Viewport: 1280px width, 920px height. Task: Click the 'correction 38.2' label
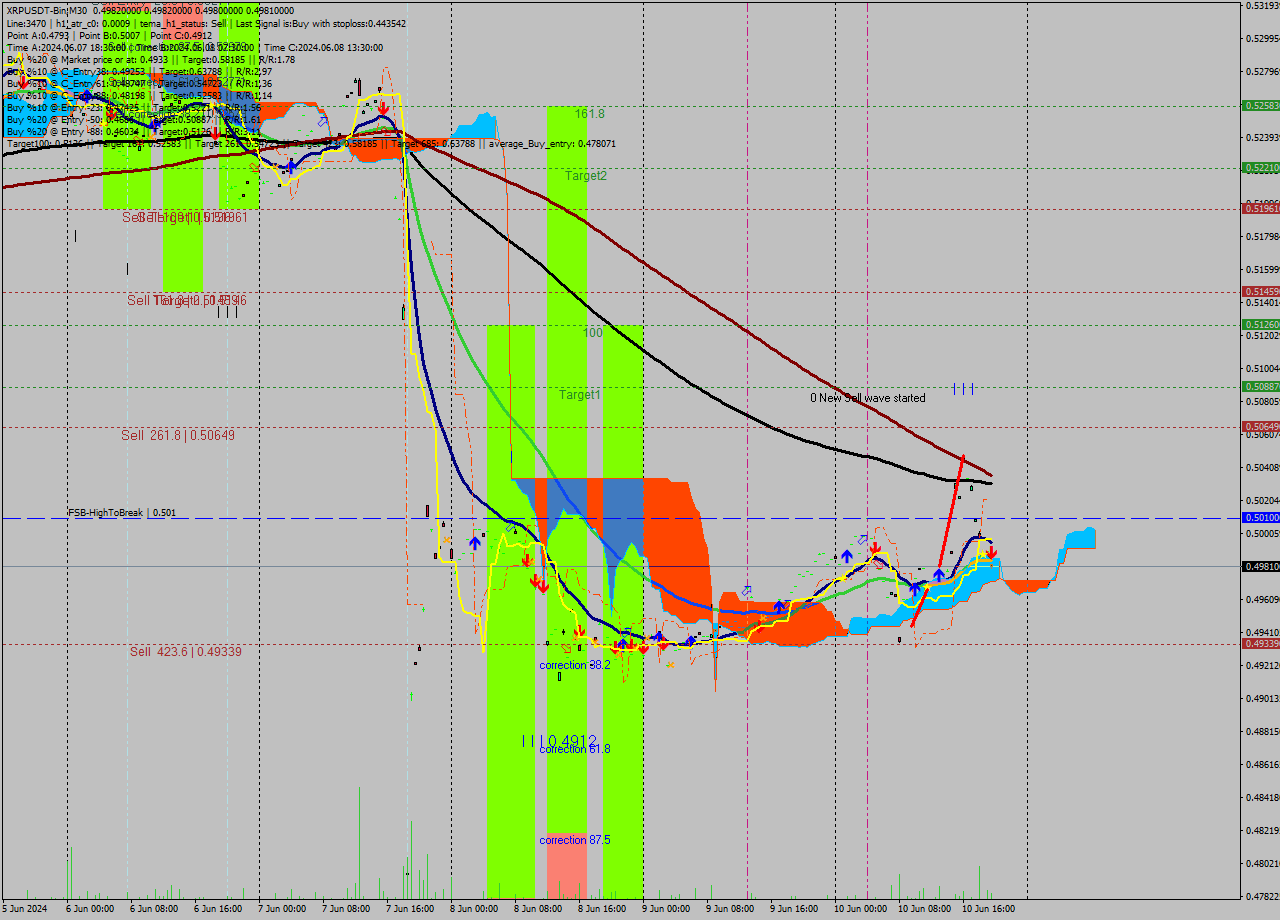click(575, 665)
